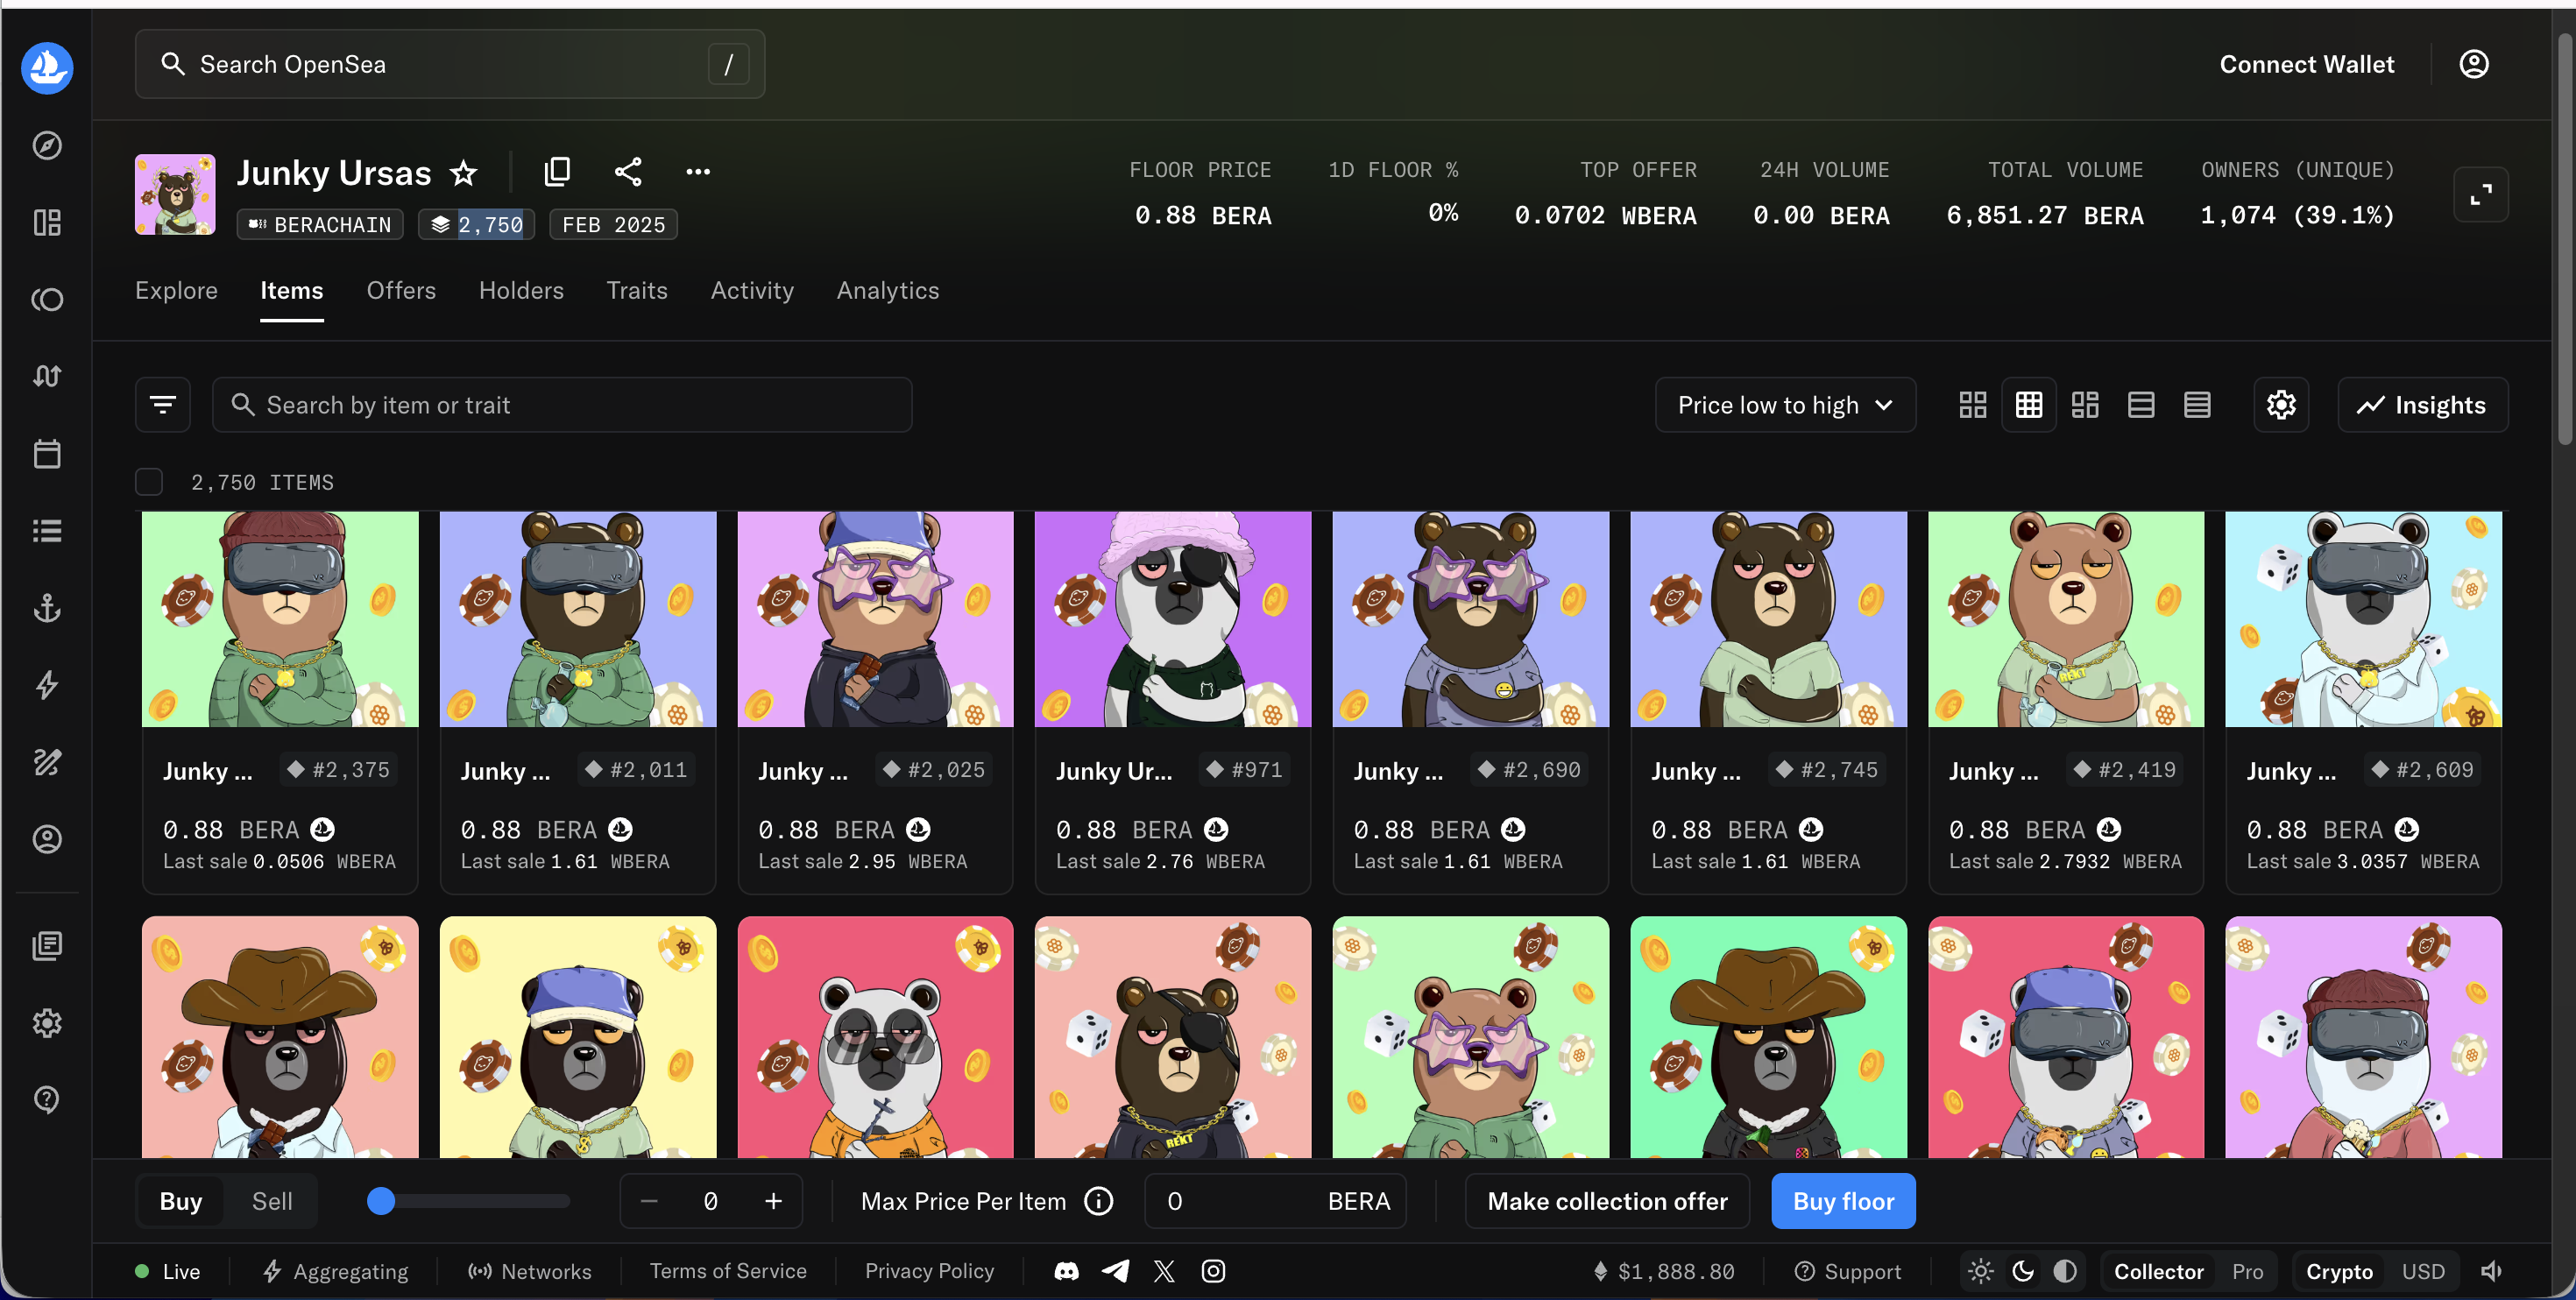Screen dimensions: 2576x1300
Task: Open the Telegram icon in footer
Action: (1115, 1271)
